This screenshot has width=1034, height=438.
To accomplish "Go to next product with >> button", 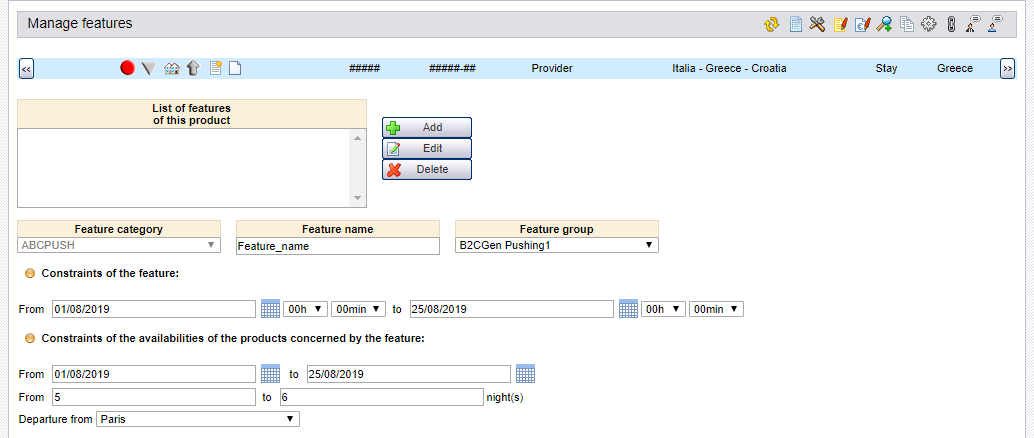I will tap(1007, 68).
